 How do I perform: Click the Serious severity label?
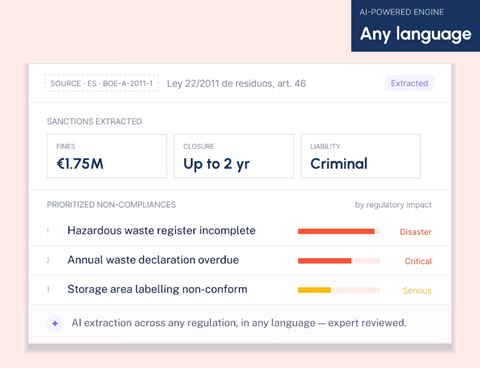coord(417,290)
